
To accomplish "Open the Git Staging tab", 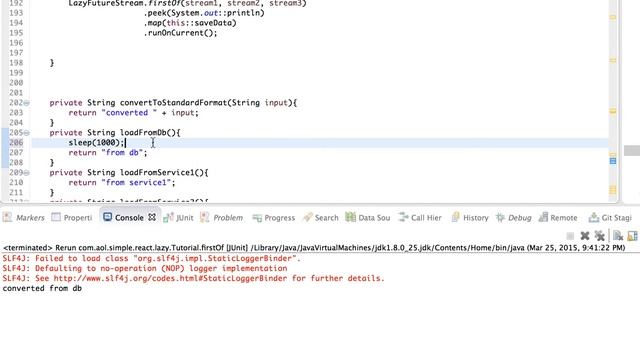I will tap(610, 218).
